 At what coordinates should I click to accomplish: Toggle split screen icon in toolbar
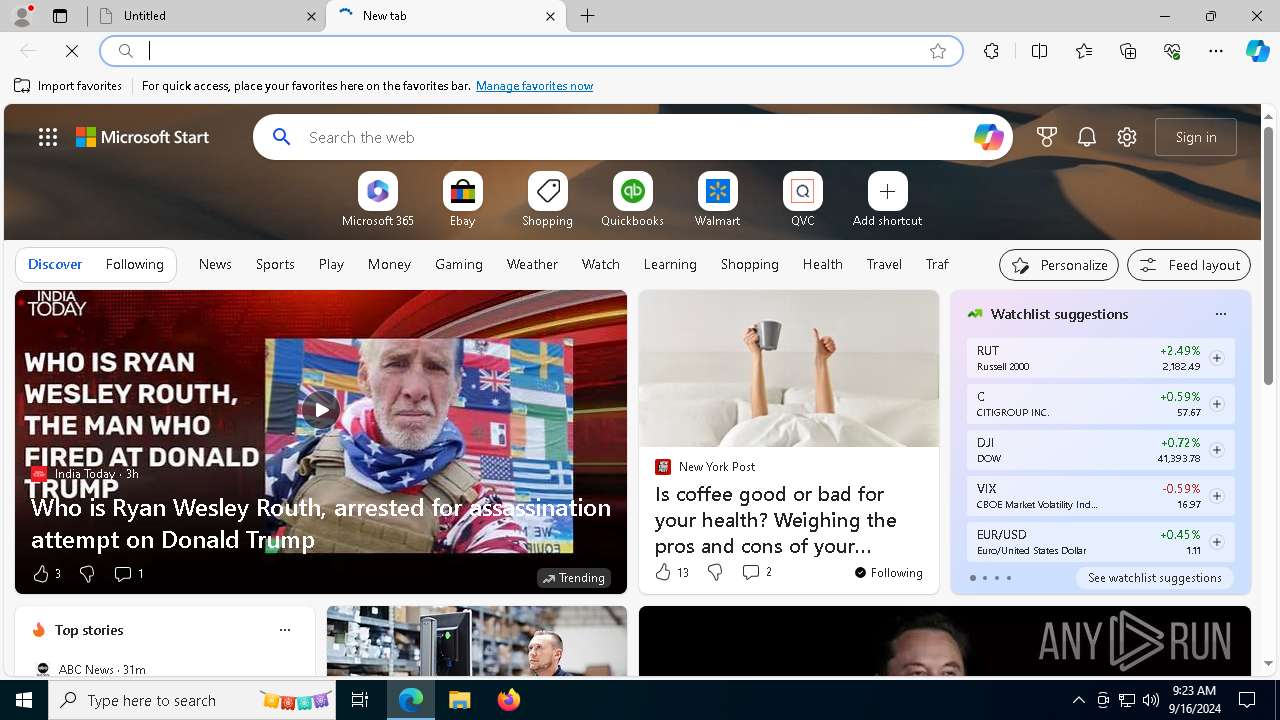click(1039, 51)
